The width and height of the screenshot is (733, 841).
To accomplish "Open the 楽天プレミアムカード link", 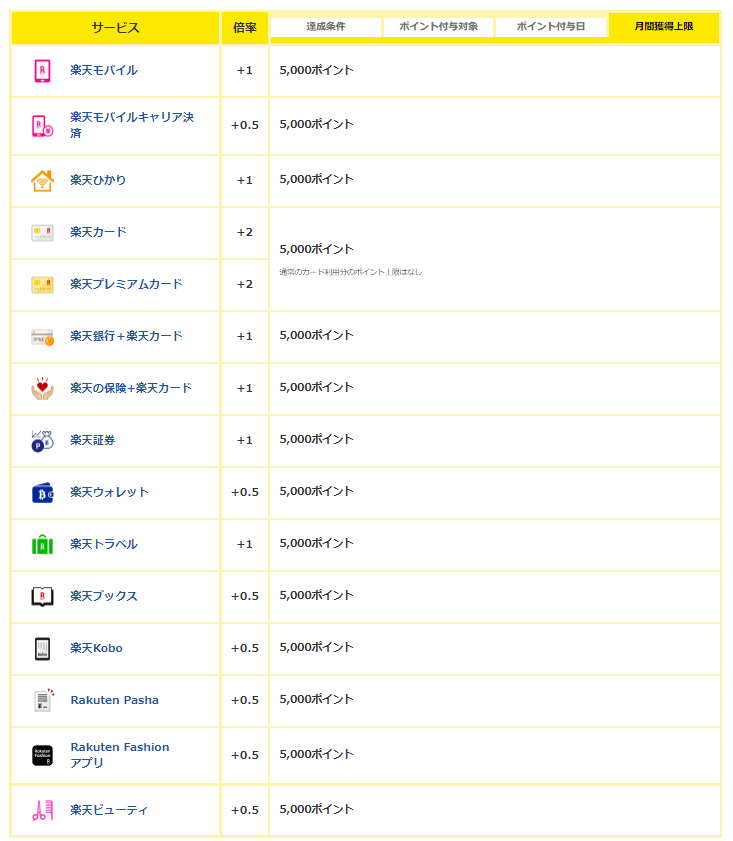I will [127, 284].
